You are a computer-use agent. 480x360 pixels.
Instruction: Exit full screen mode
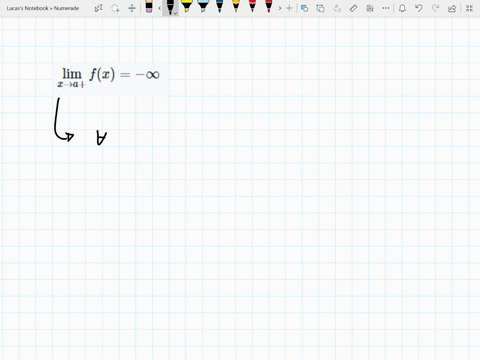469,8
